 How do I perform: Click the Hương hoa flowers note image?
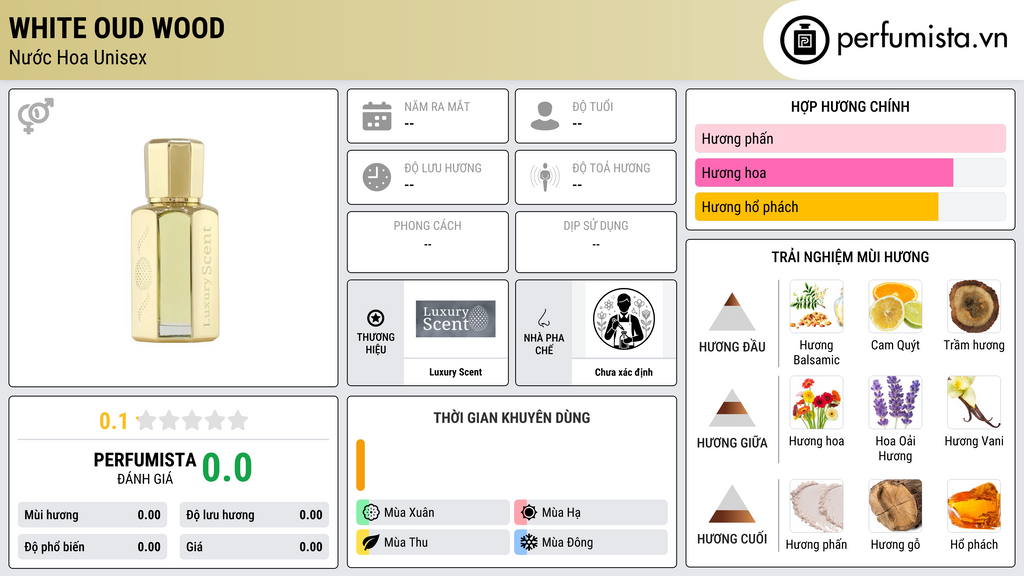tap(816, 402)
